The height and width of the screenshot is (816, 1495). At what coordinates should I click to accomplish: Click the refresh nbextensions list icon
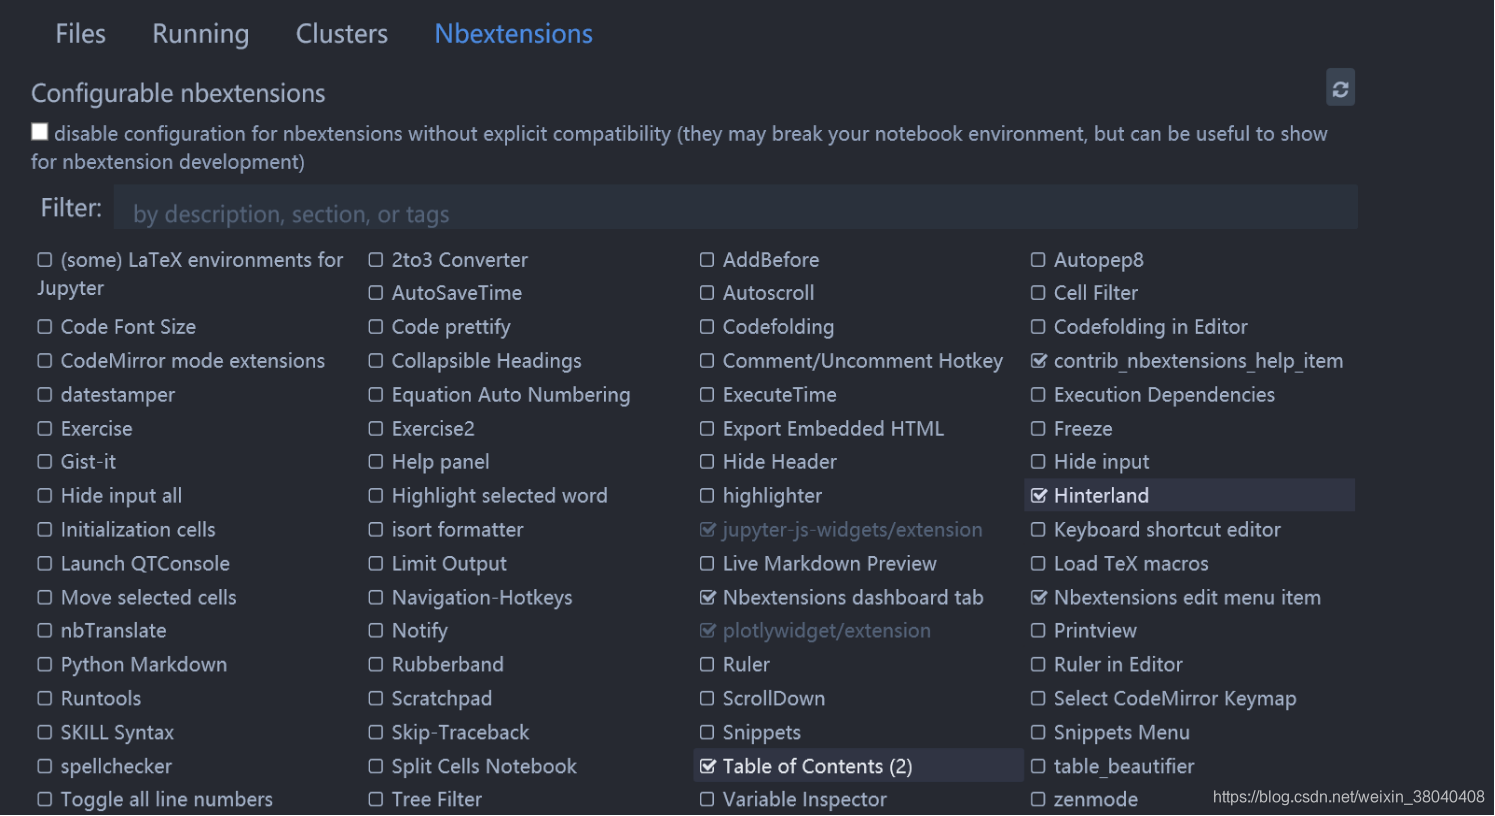click(x=1340, y=89)
